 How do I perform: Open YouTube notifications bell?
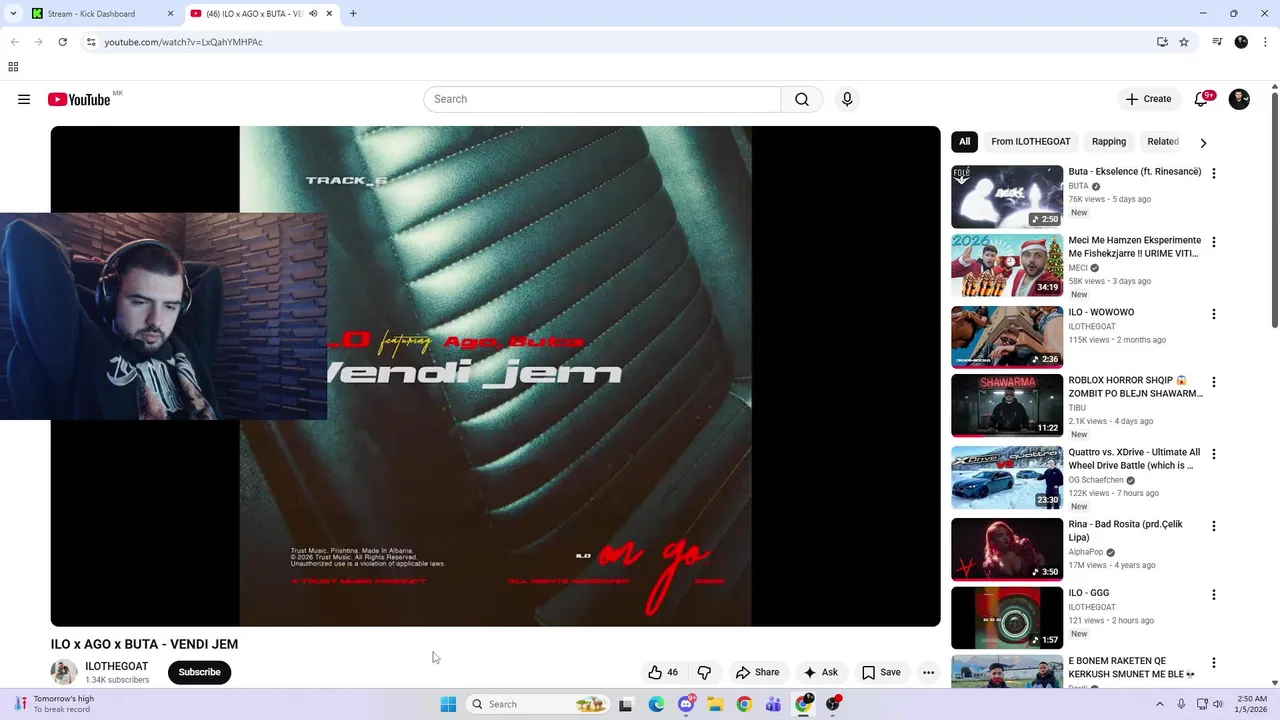tap(1201, 99)
